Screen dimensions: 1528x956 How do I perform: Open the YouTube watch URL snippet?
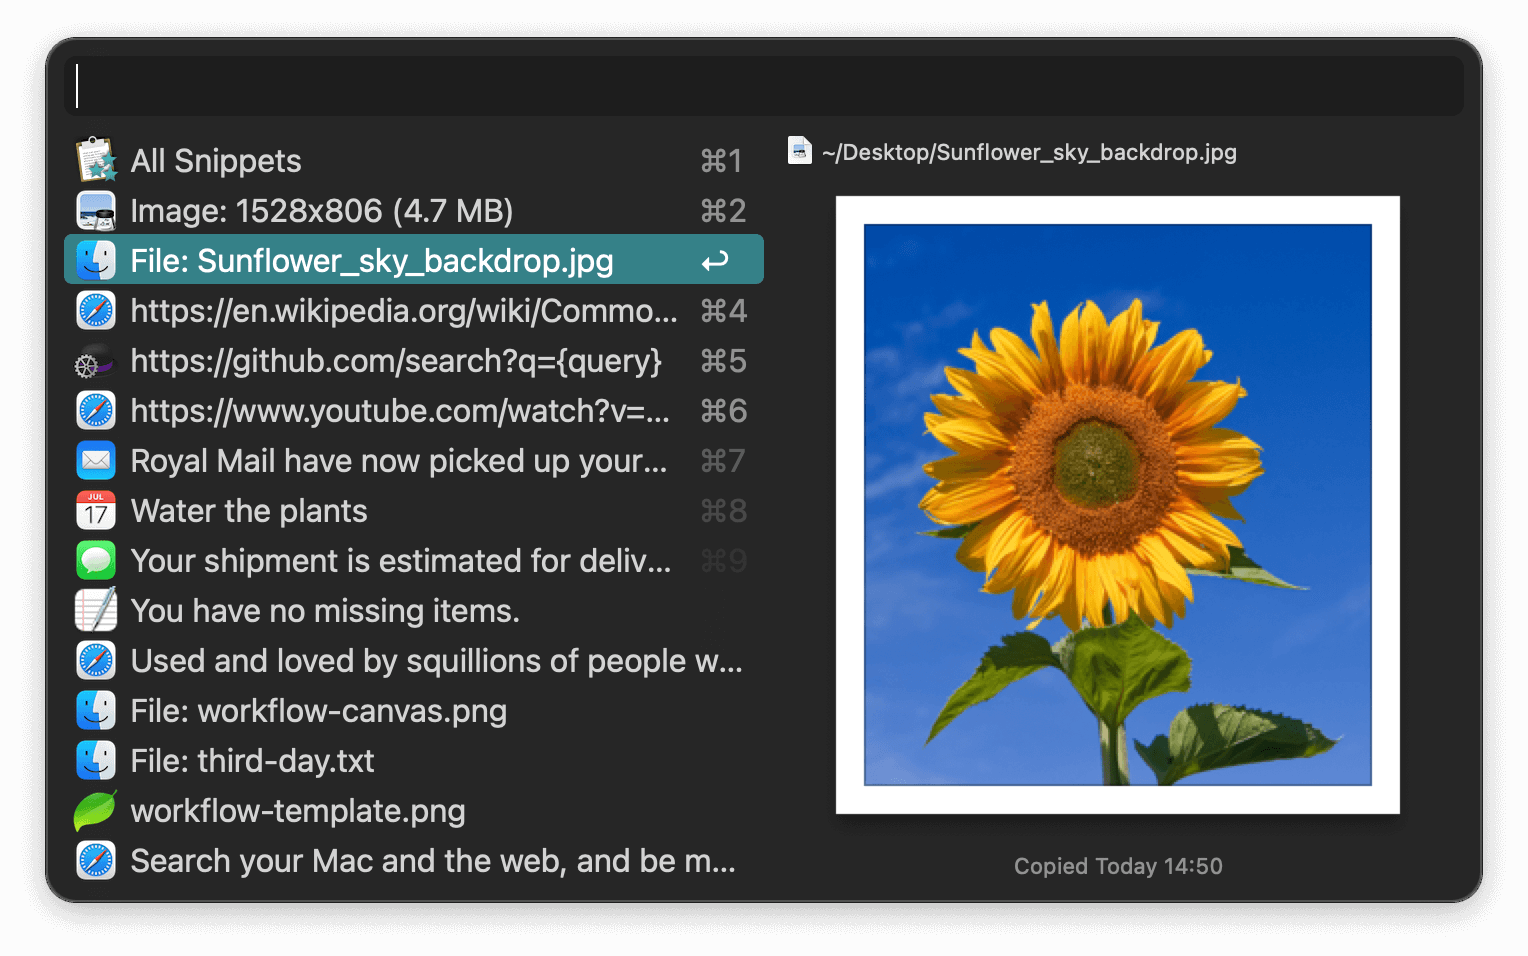400,410
